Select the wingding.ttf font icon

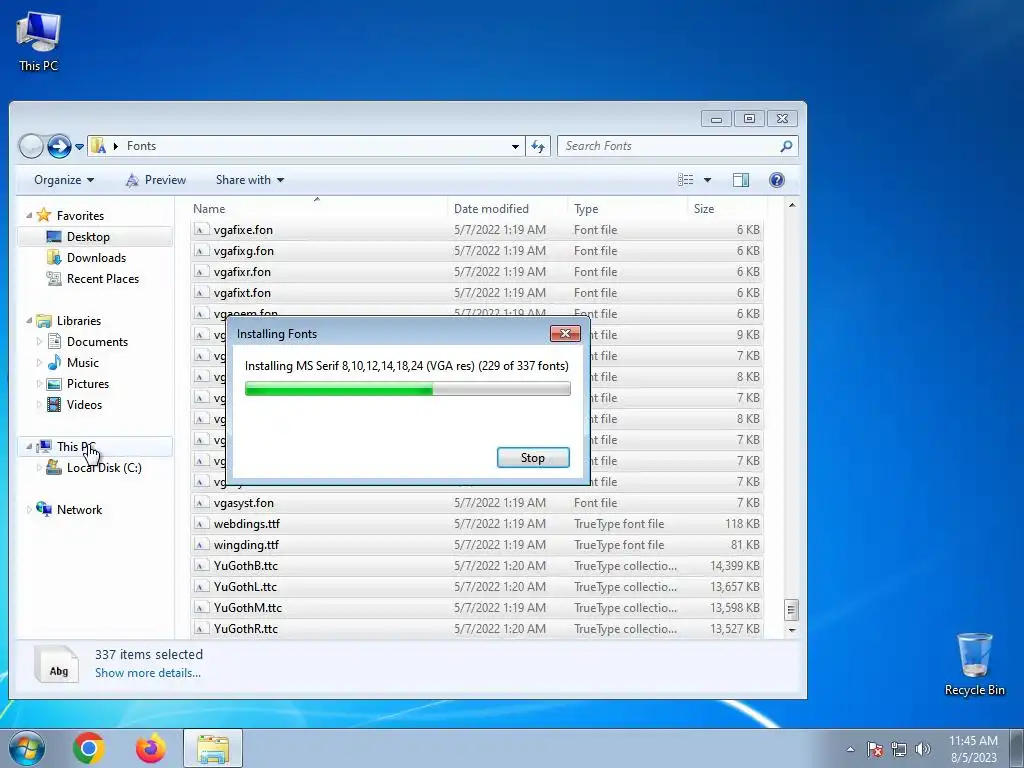[202, 545]
